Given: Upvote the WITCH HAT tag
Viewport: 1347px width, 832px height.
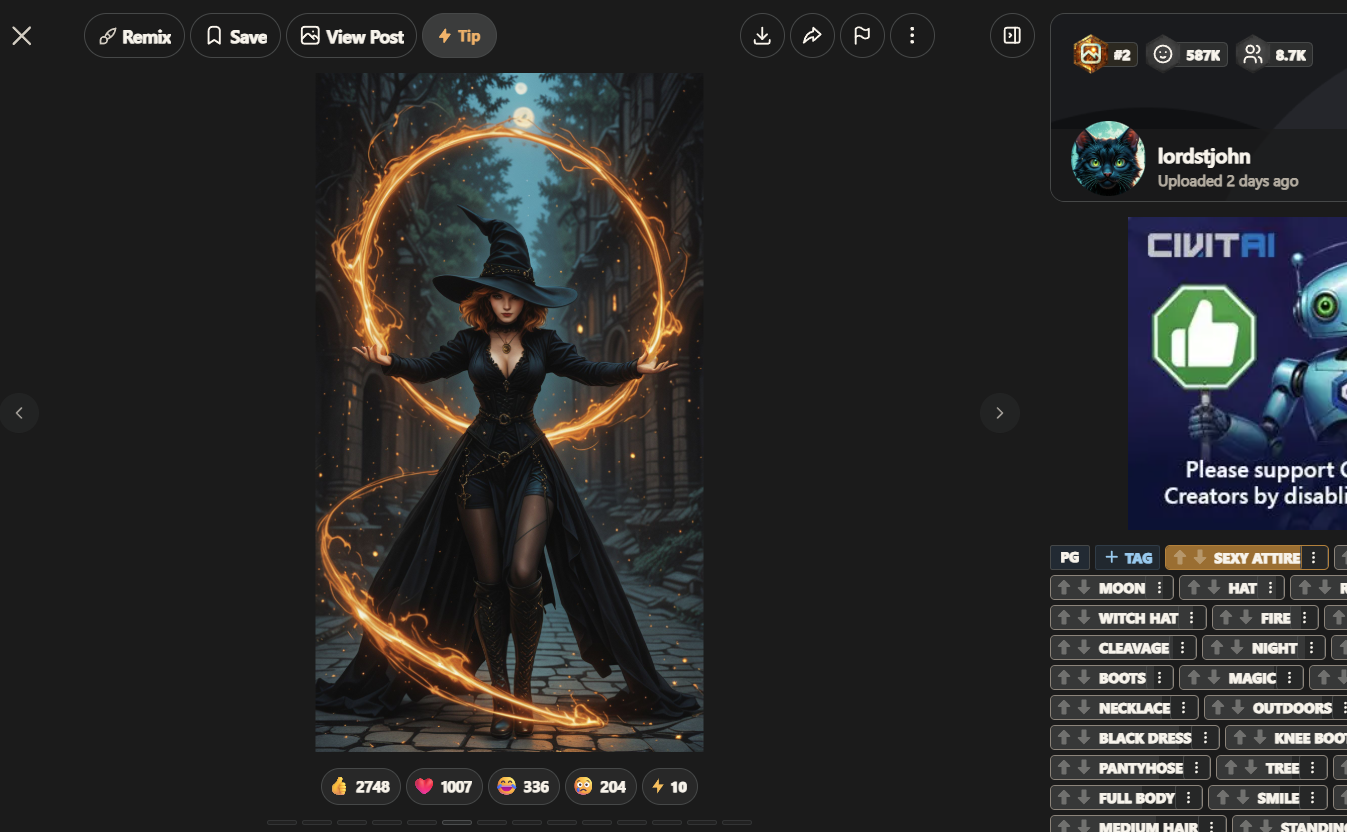Looking at the screenshot, I should tap(1065, 618).
